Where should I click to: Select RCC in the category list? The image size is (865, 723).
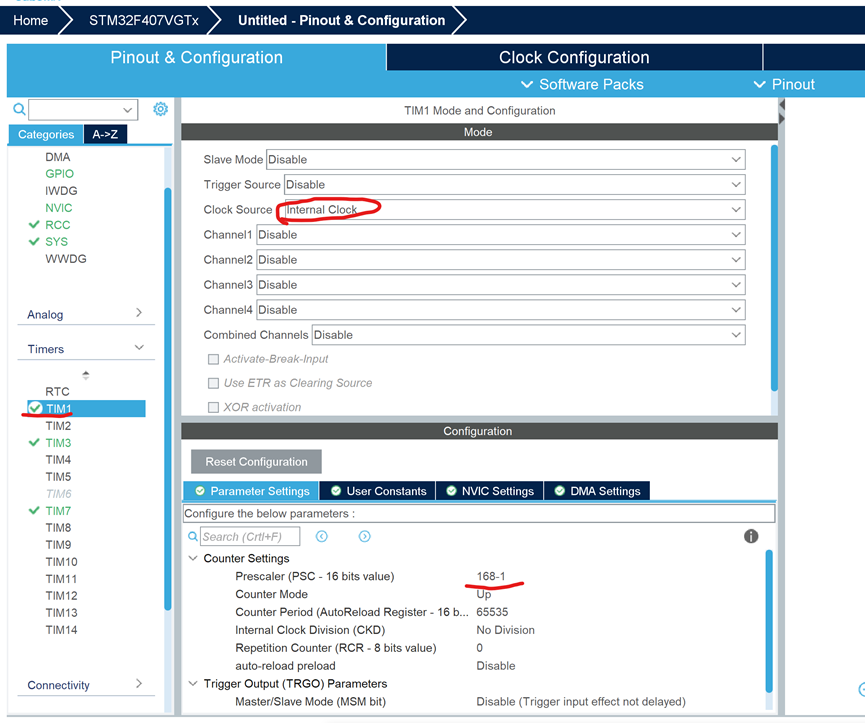click(x=57, y=225)
